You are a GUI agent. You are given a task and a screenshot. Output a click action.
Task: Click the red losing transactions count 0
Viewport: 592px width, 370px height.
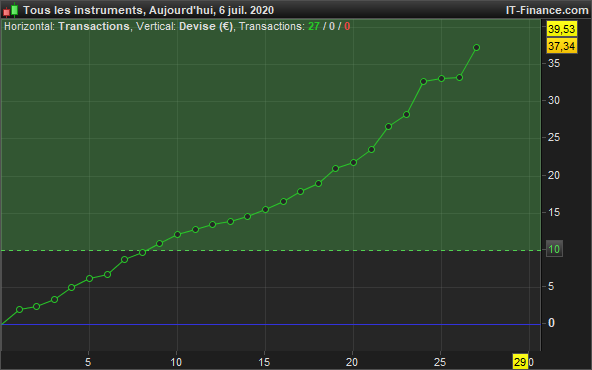tap(347, 26)
